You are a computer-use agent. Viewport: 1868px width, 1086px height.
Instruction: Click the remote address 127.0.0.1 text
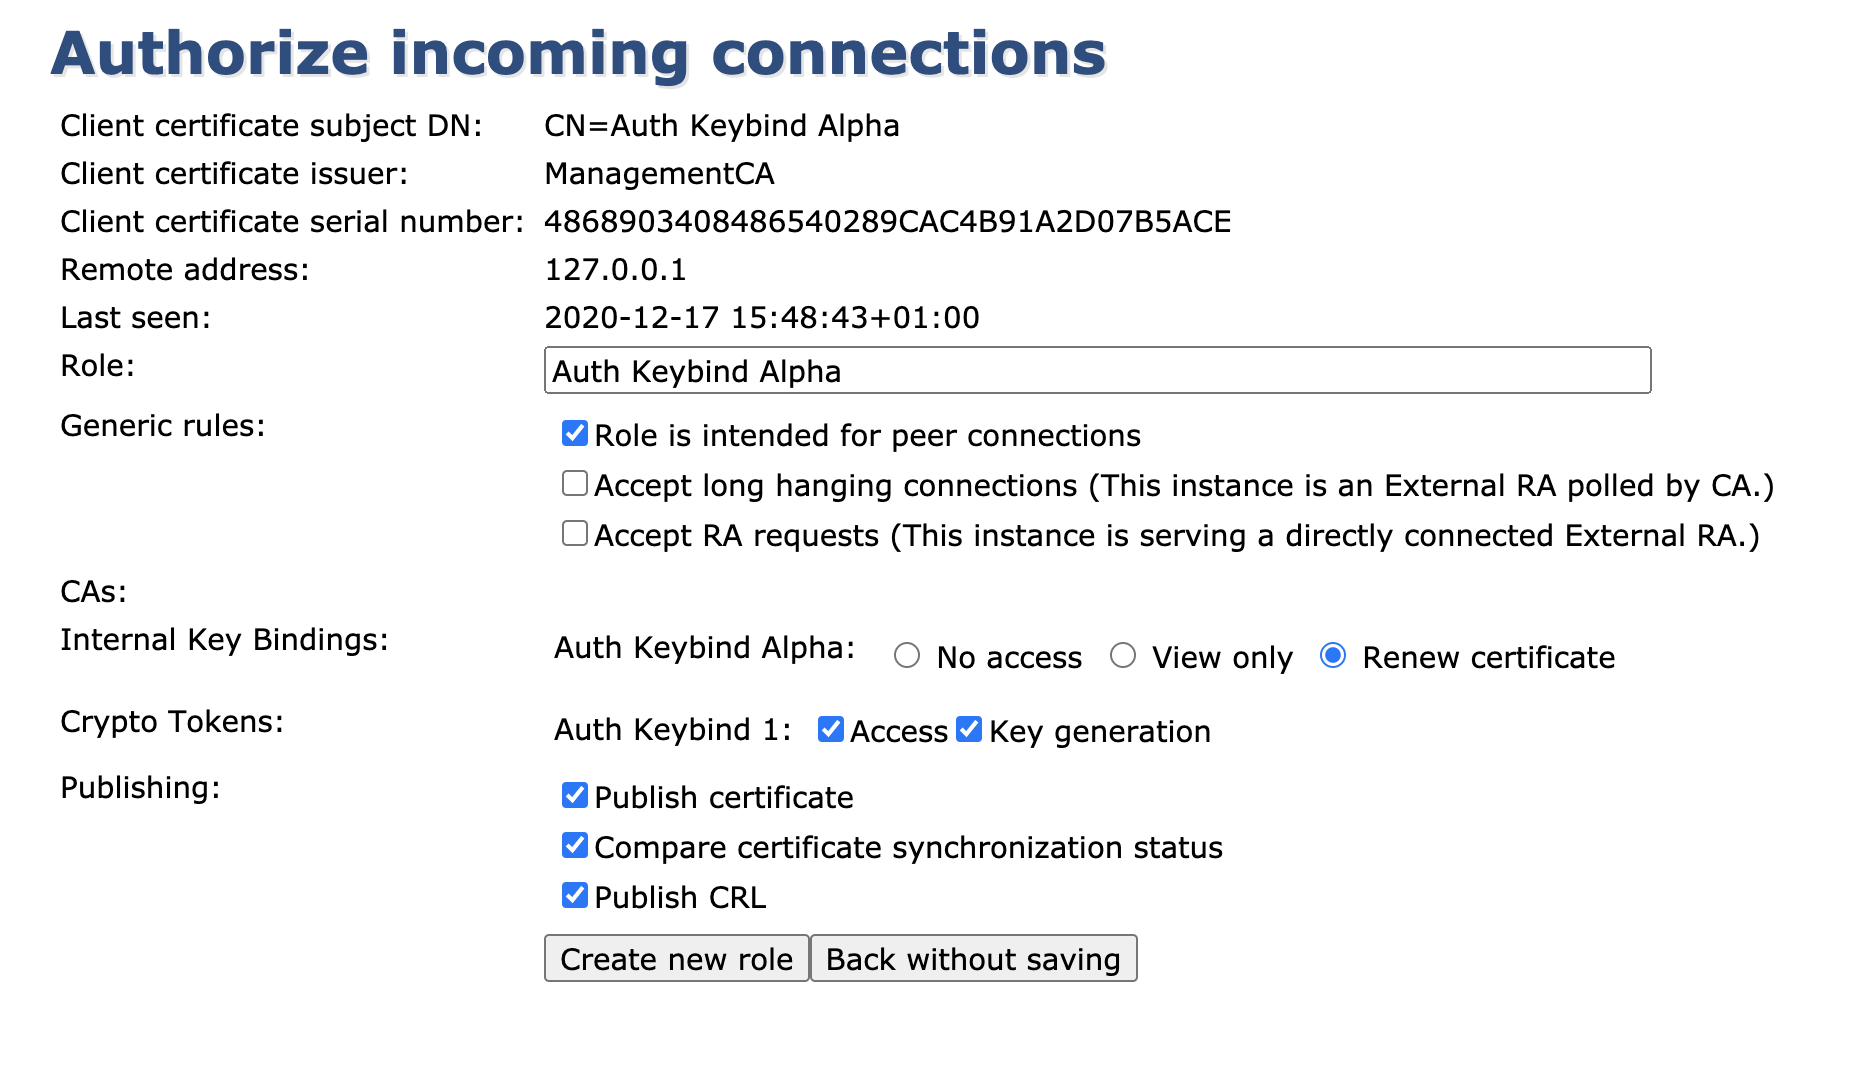click(x=615, y=270)
